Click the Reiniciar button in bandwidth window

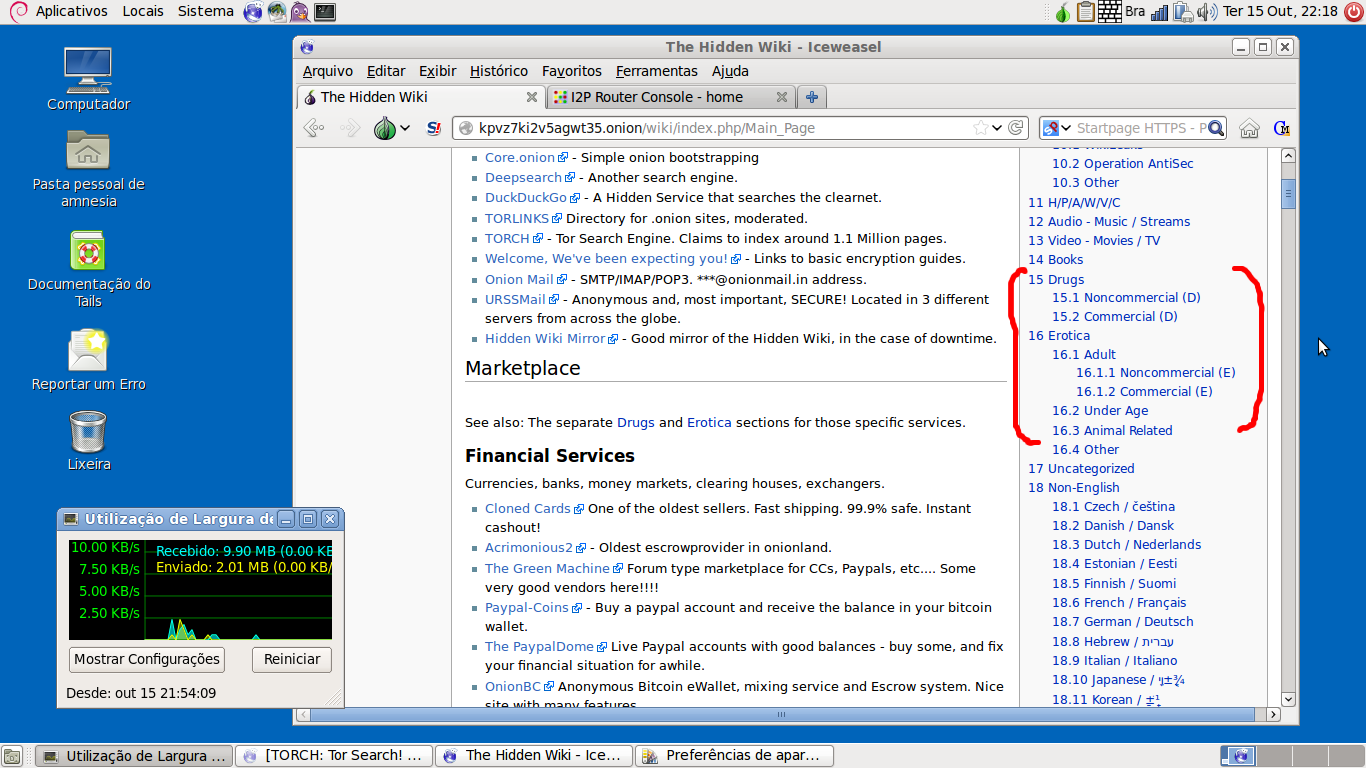tap(292, 659)
